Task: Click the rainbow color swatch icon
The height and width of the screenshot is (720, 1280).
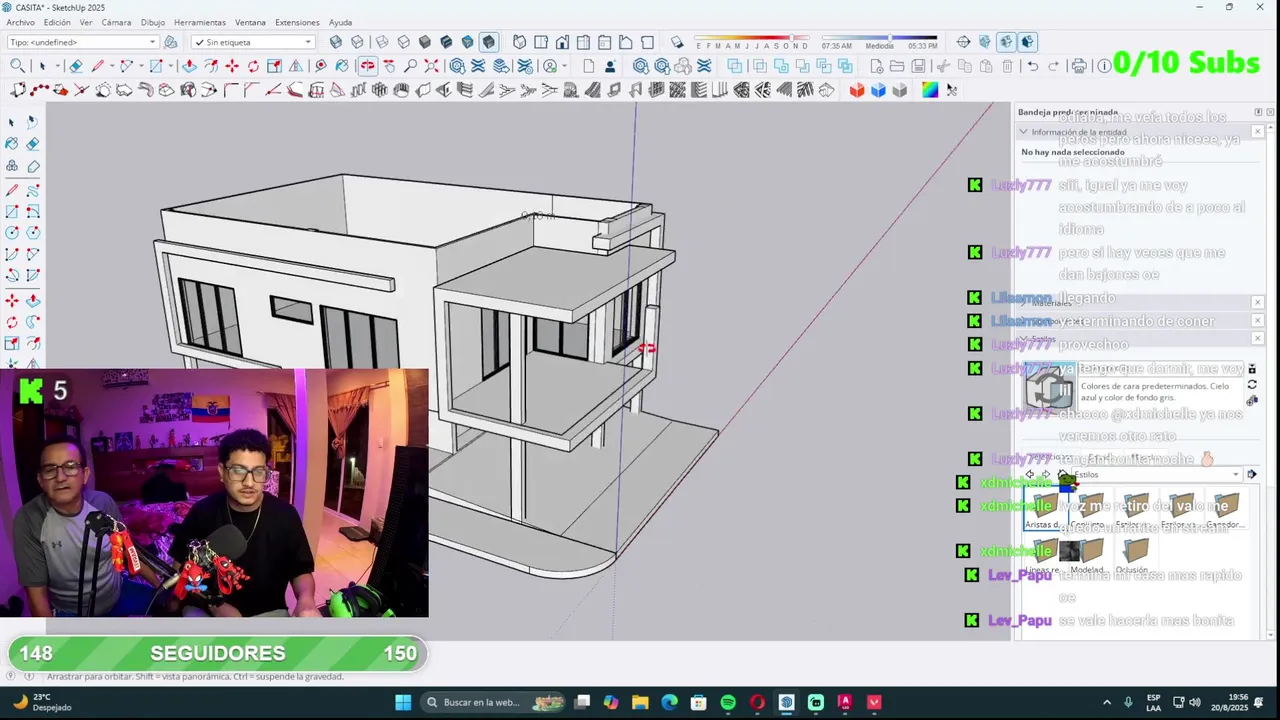Action: (x=930, y=90)
